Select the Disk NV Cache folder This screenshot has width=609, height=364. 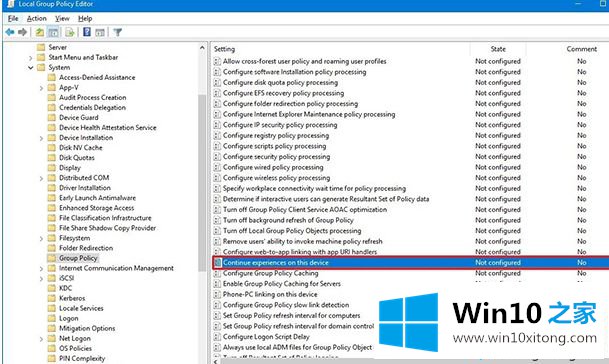click(80, 148)
